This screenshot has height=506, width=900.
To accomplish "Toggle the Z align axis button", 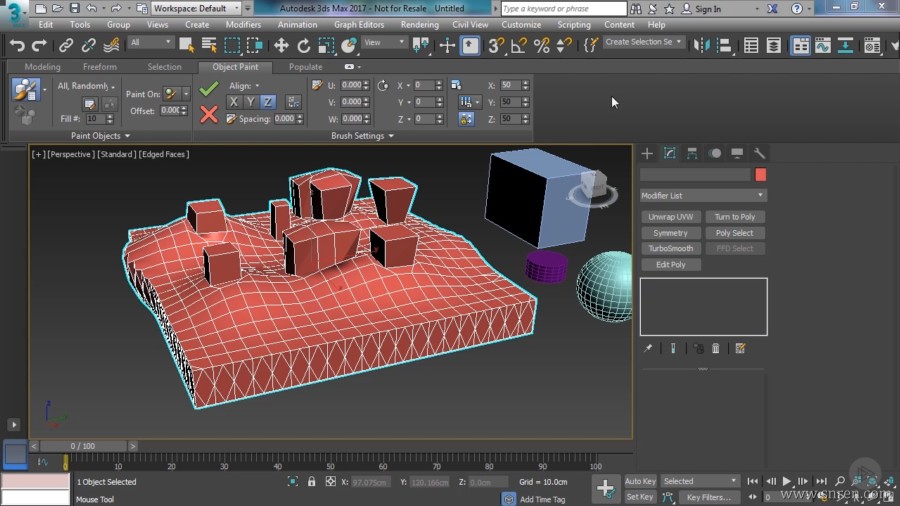I will pos(268,102).
